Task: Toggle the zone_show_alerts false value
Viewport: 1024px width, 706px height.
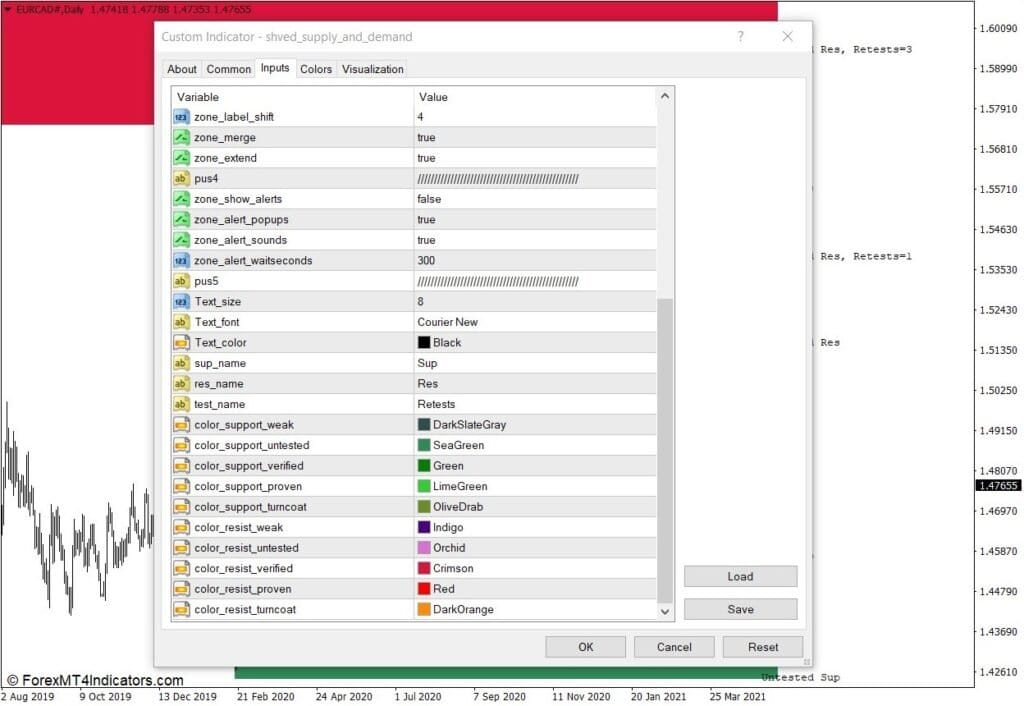Action: click(429, 199)
